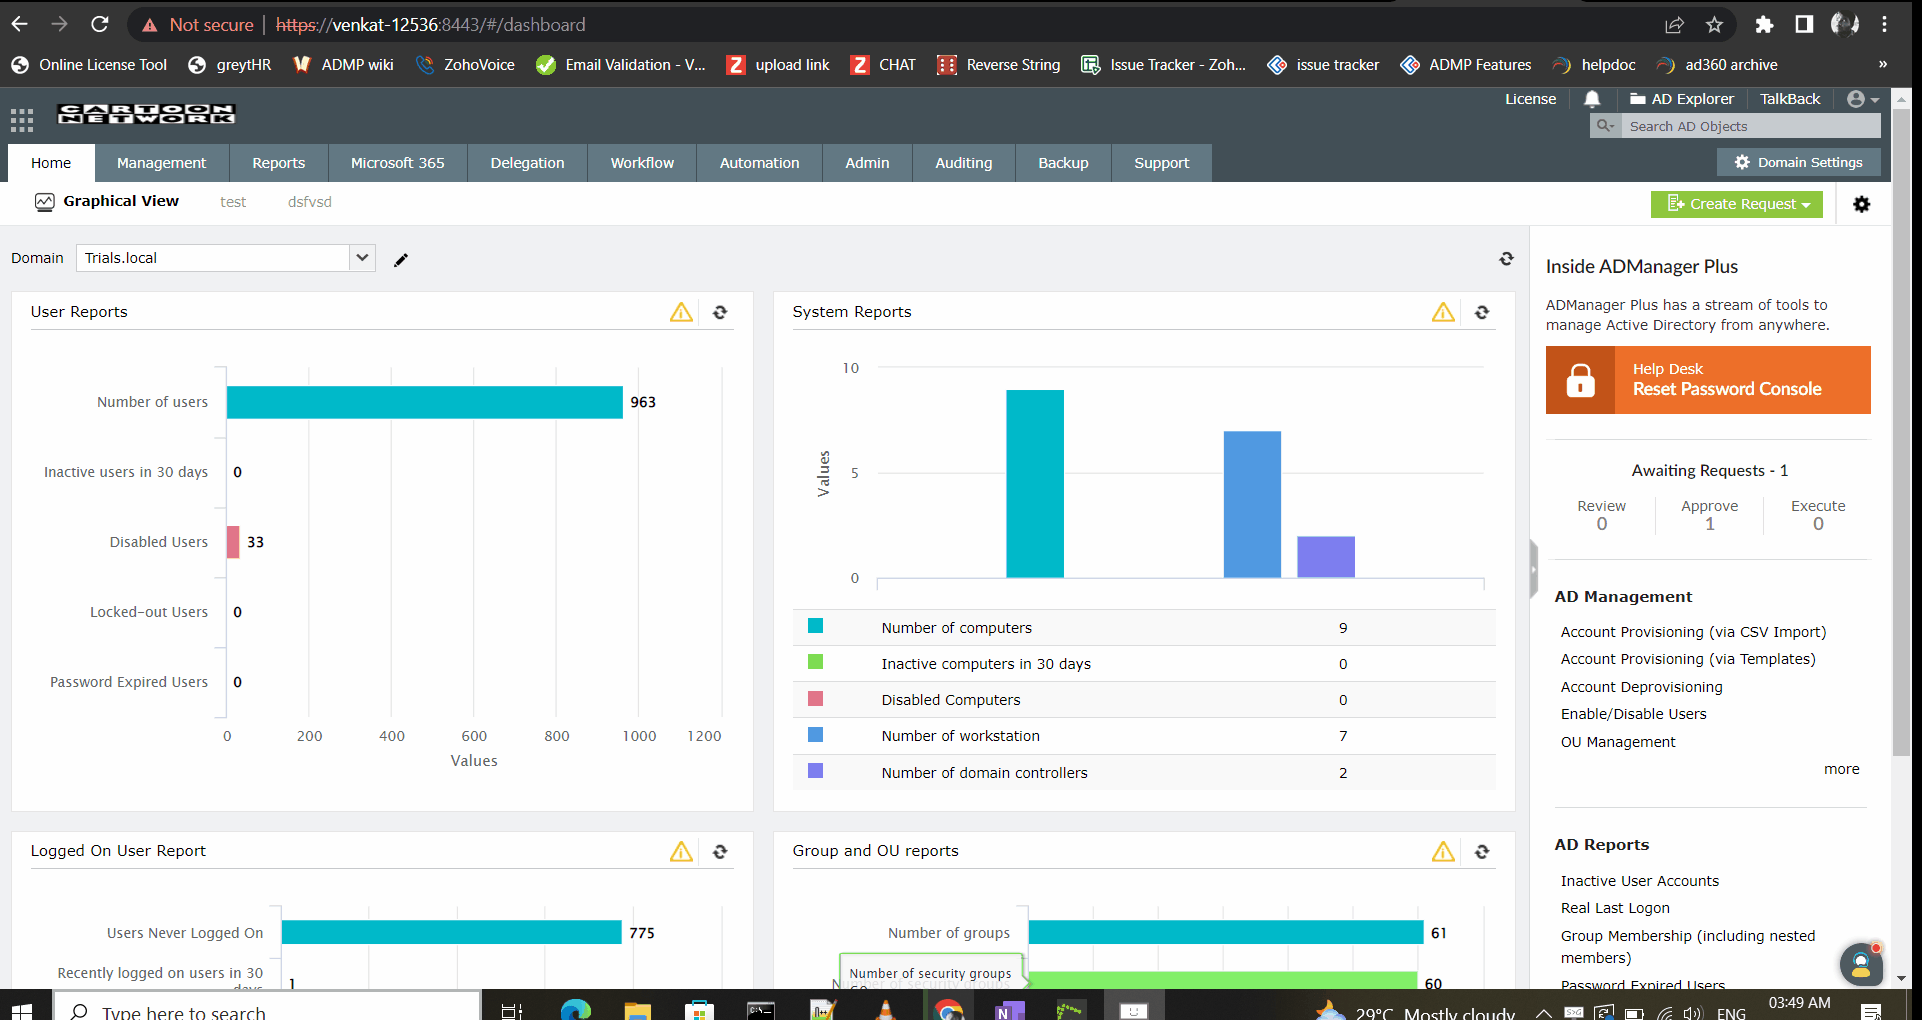Open the Domain dropdown showing Trials.local

pyautogui.click(x=225, y=258)
